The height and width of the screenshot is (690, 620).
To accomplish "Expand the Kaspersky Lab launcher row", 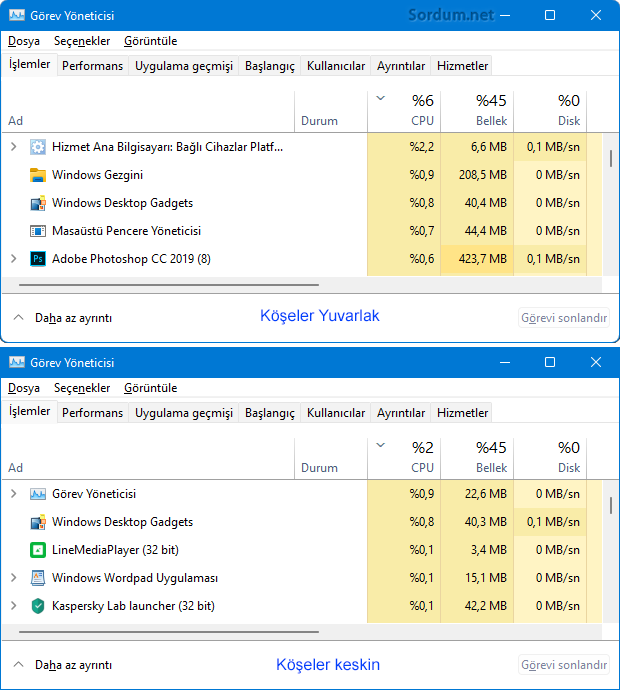I will [x=14, y=606].
